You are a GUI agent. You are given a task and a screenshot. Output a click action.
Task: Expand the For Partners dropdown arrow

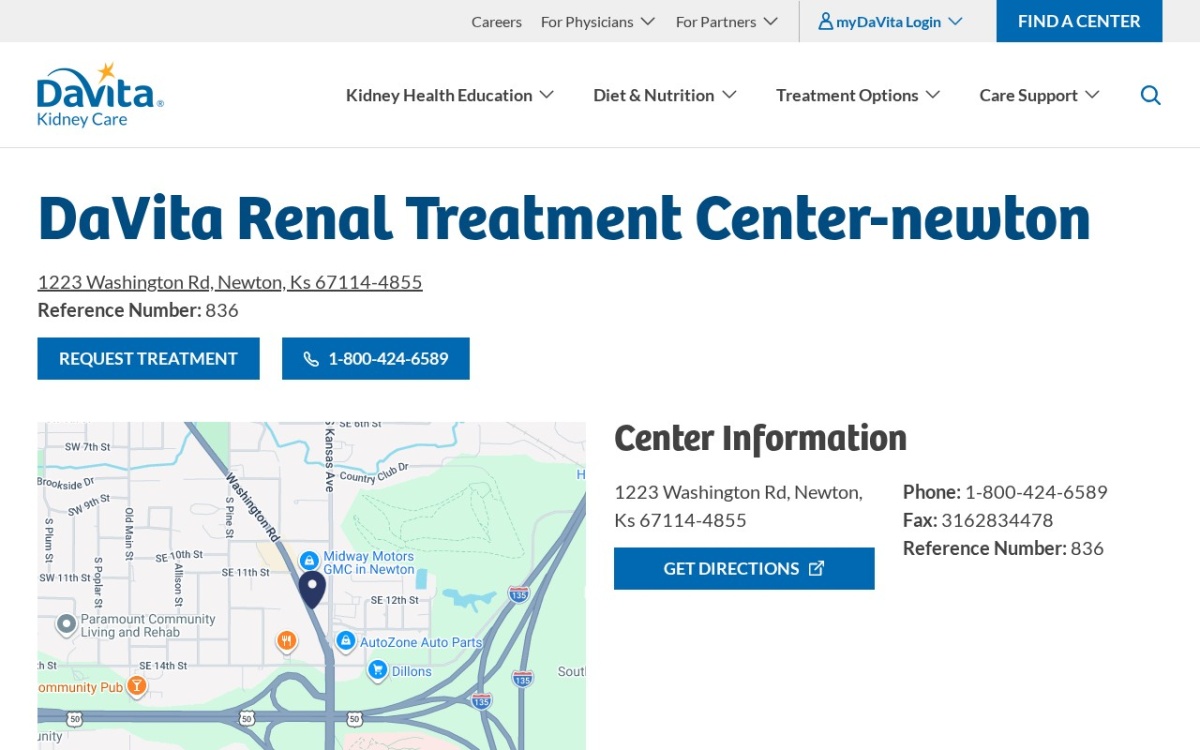point(770,21)
